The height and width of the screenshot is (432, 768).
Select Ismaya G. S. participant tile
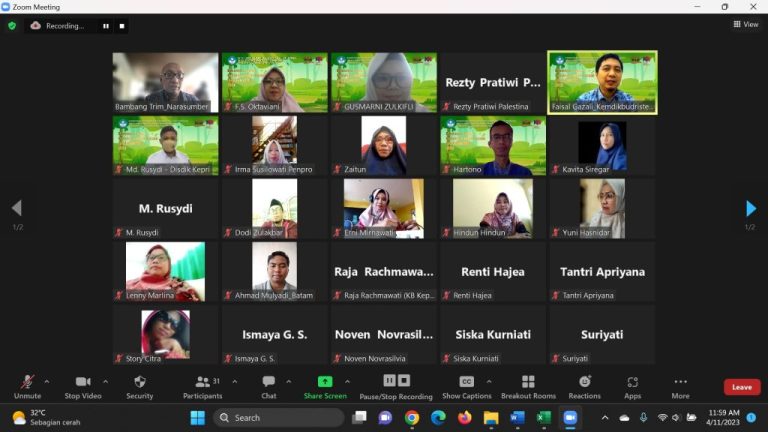(x=275, y=335)
